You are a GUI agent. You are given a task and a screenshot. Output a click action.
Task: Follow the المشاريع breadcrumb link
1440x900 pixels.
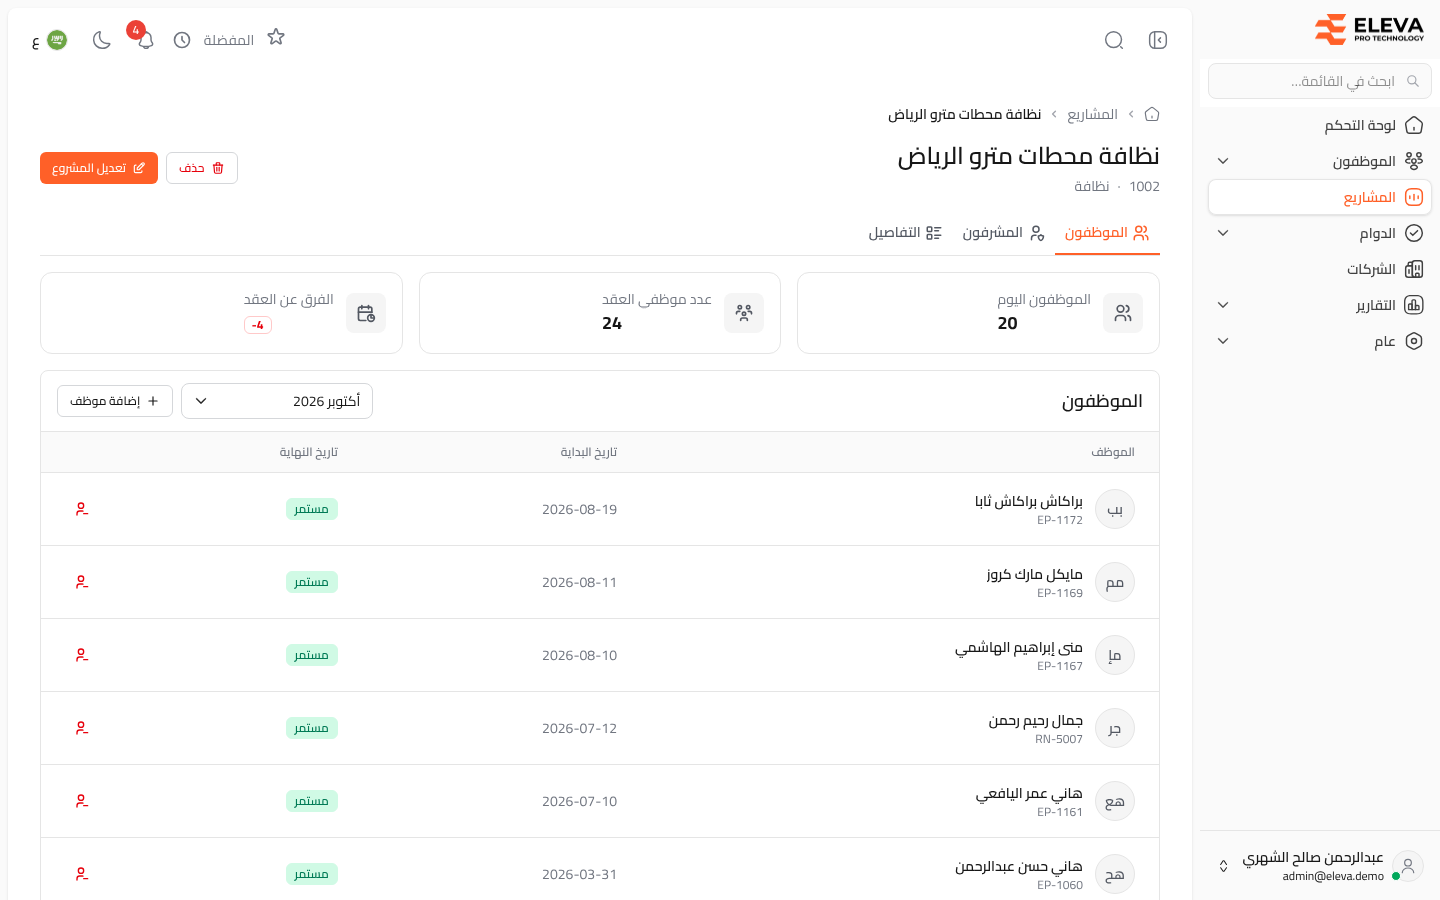[1092, 114]
